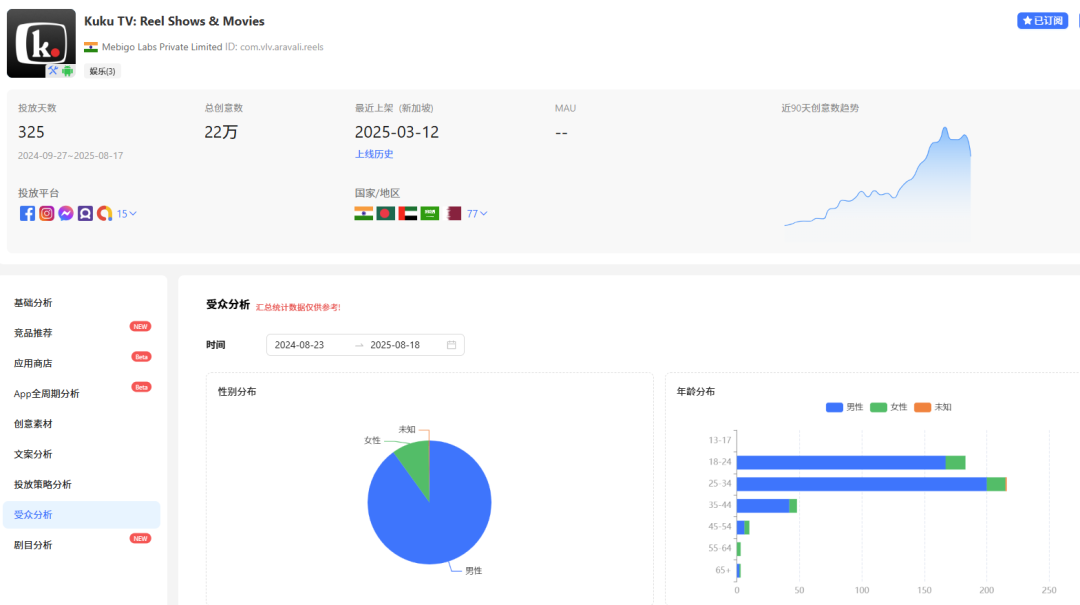The width and height of the screenshot is (1080, 605).
Task: Click the 35-44 male blue bar
Action: 762,506
